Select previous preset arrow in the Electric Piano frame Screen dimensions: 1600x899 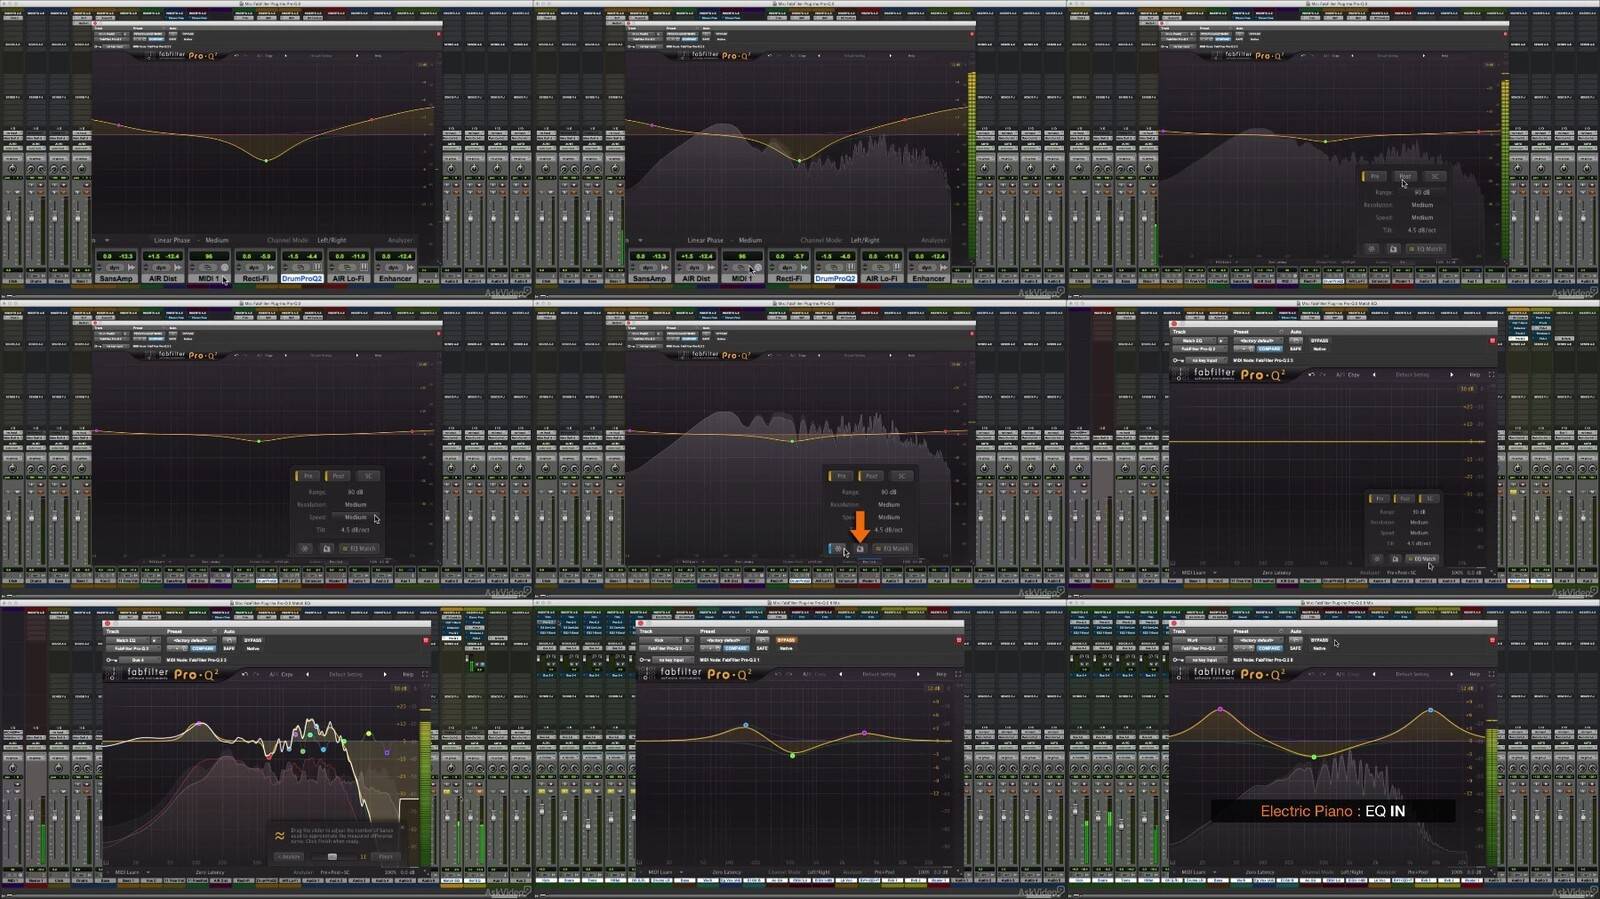pos(1373,674)
